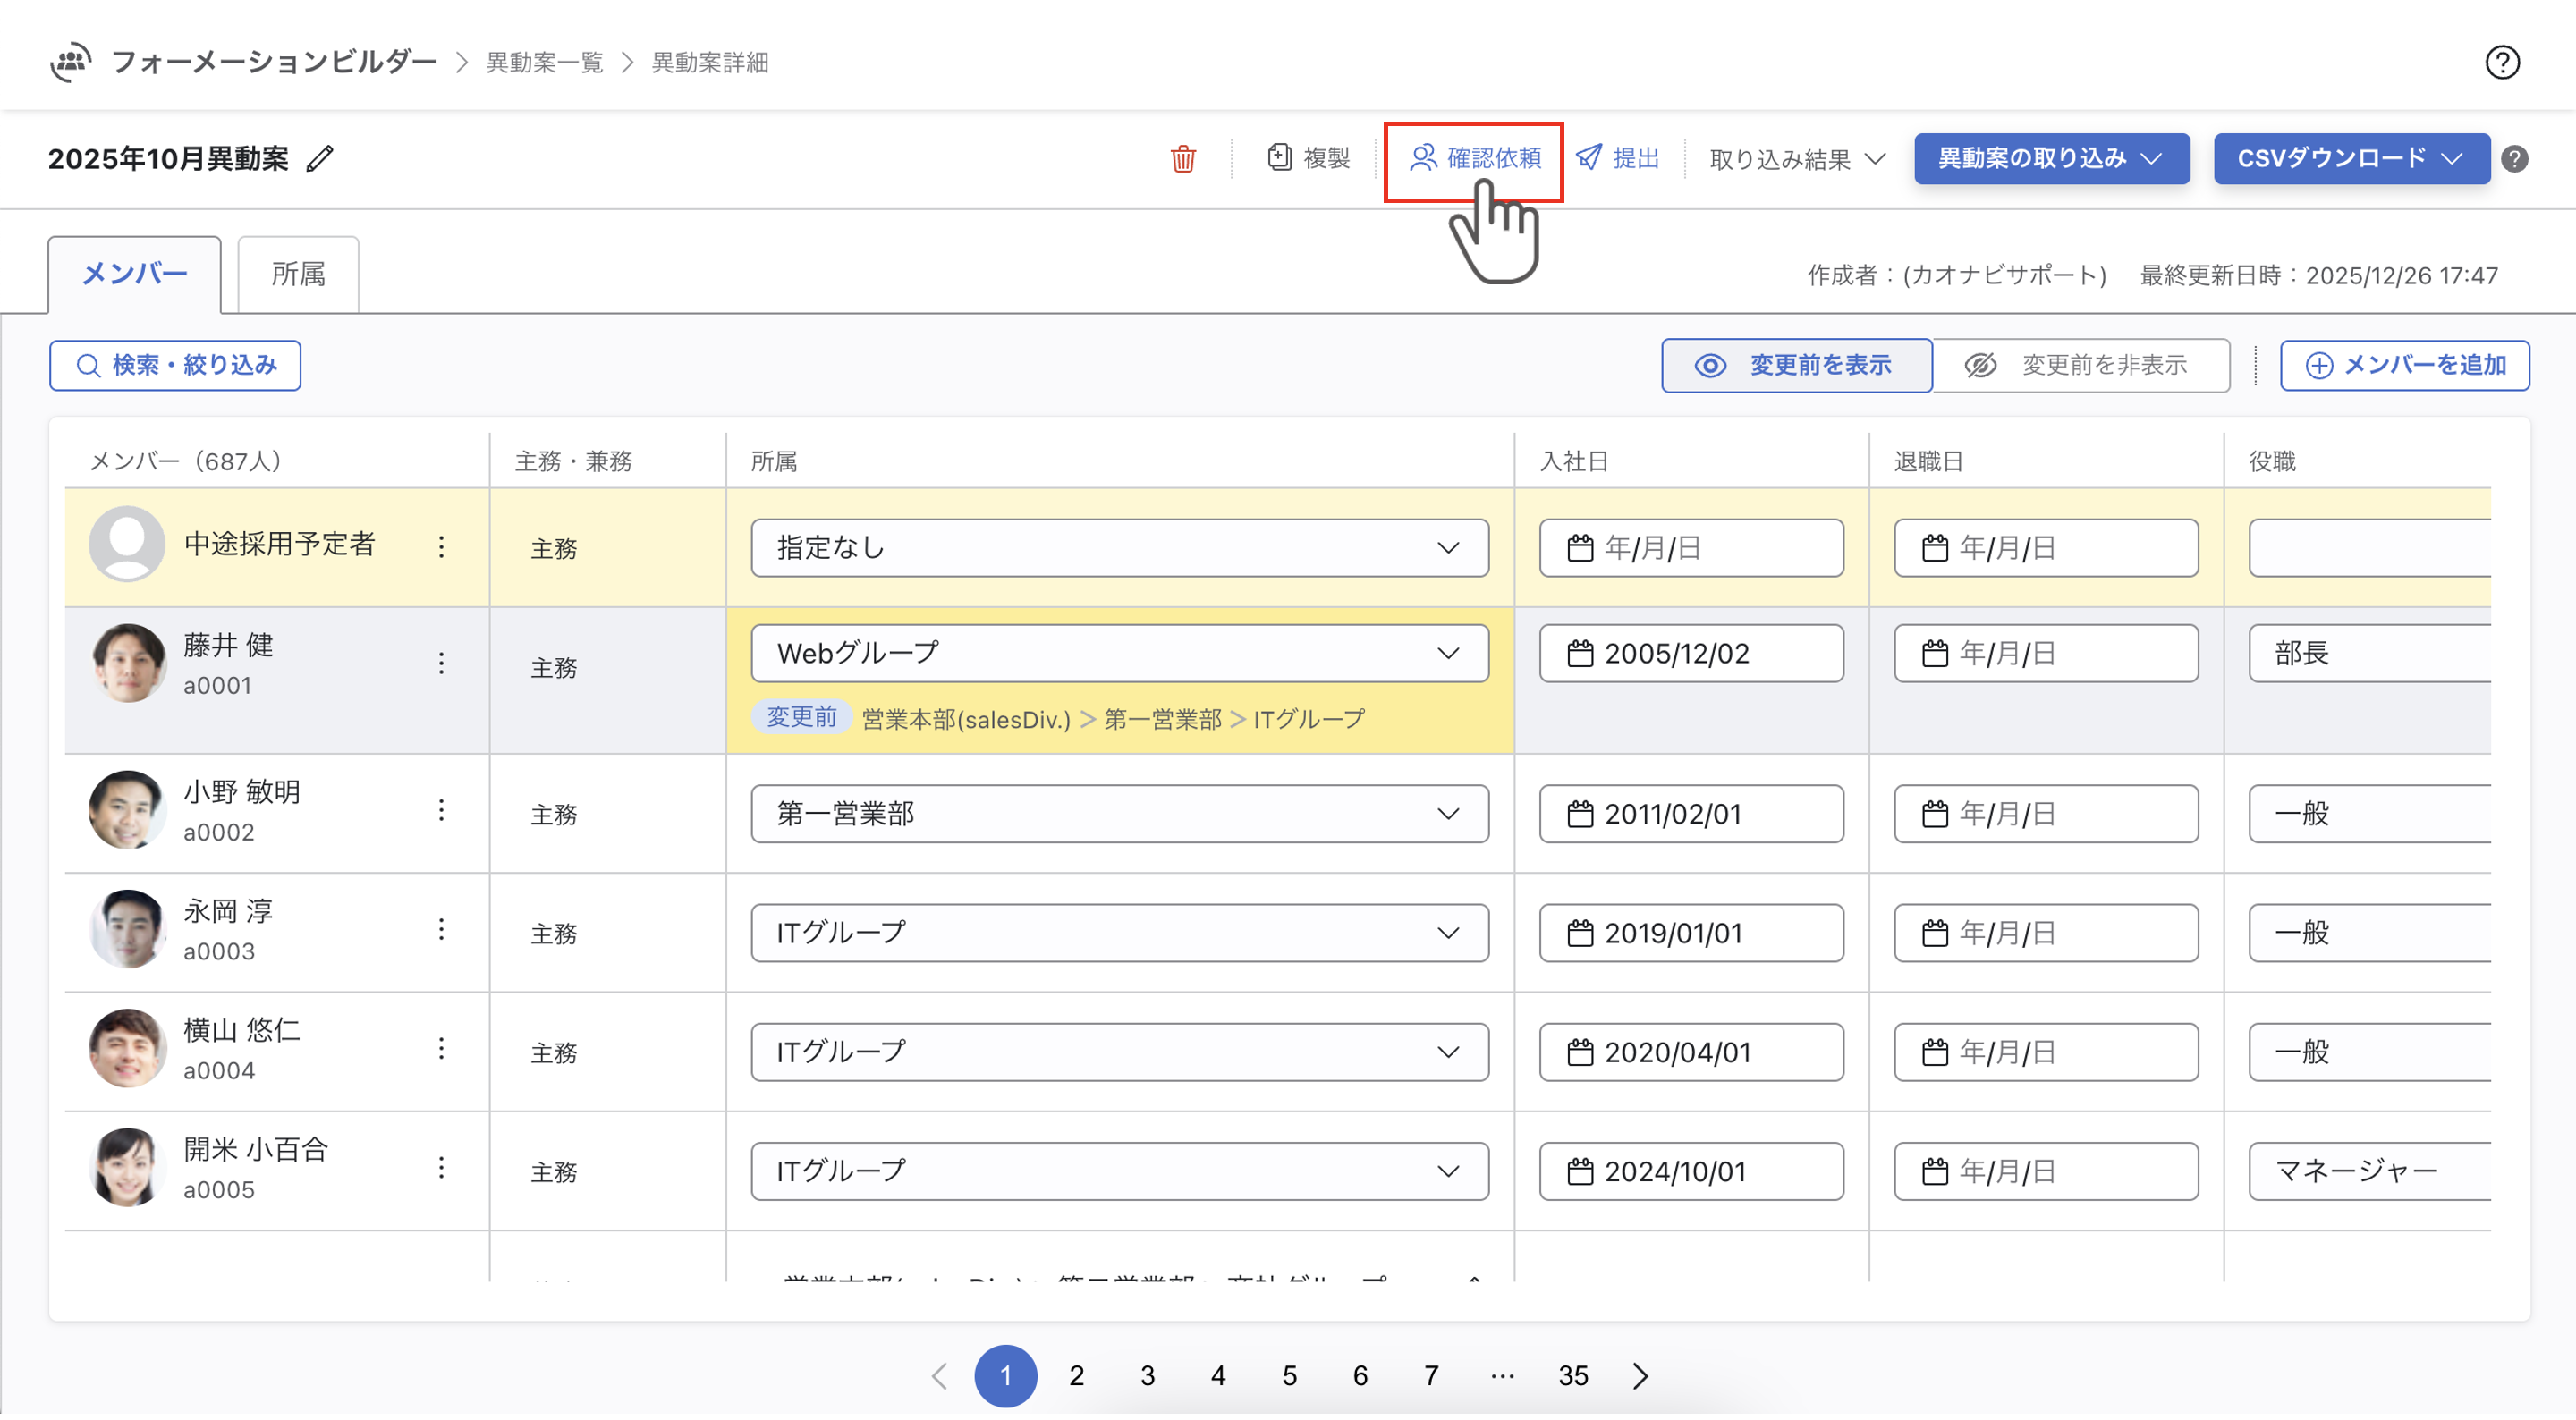Open the three-dot menu for 中途採用予定者
This screenshot has height=1420, width=2576.
pos(441,547)
